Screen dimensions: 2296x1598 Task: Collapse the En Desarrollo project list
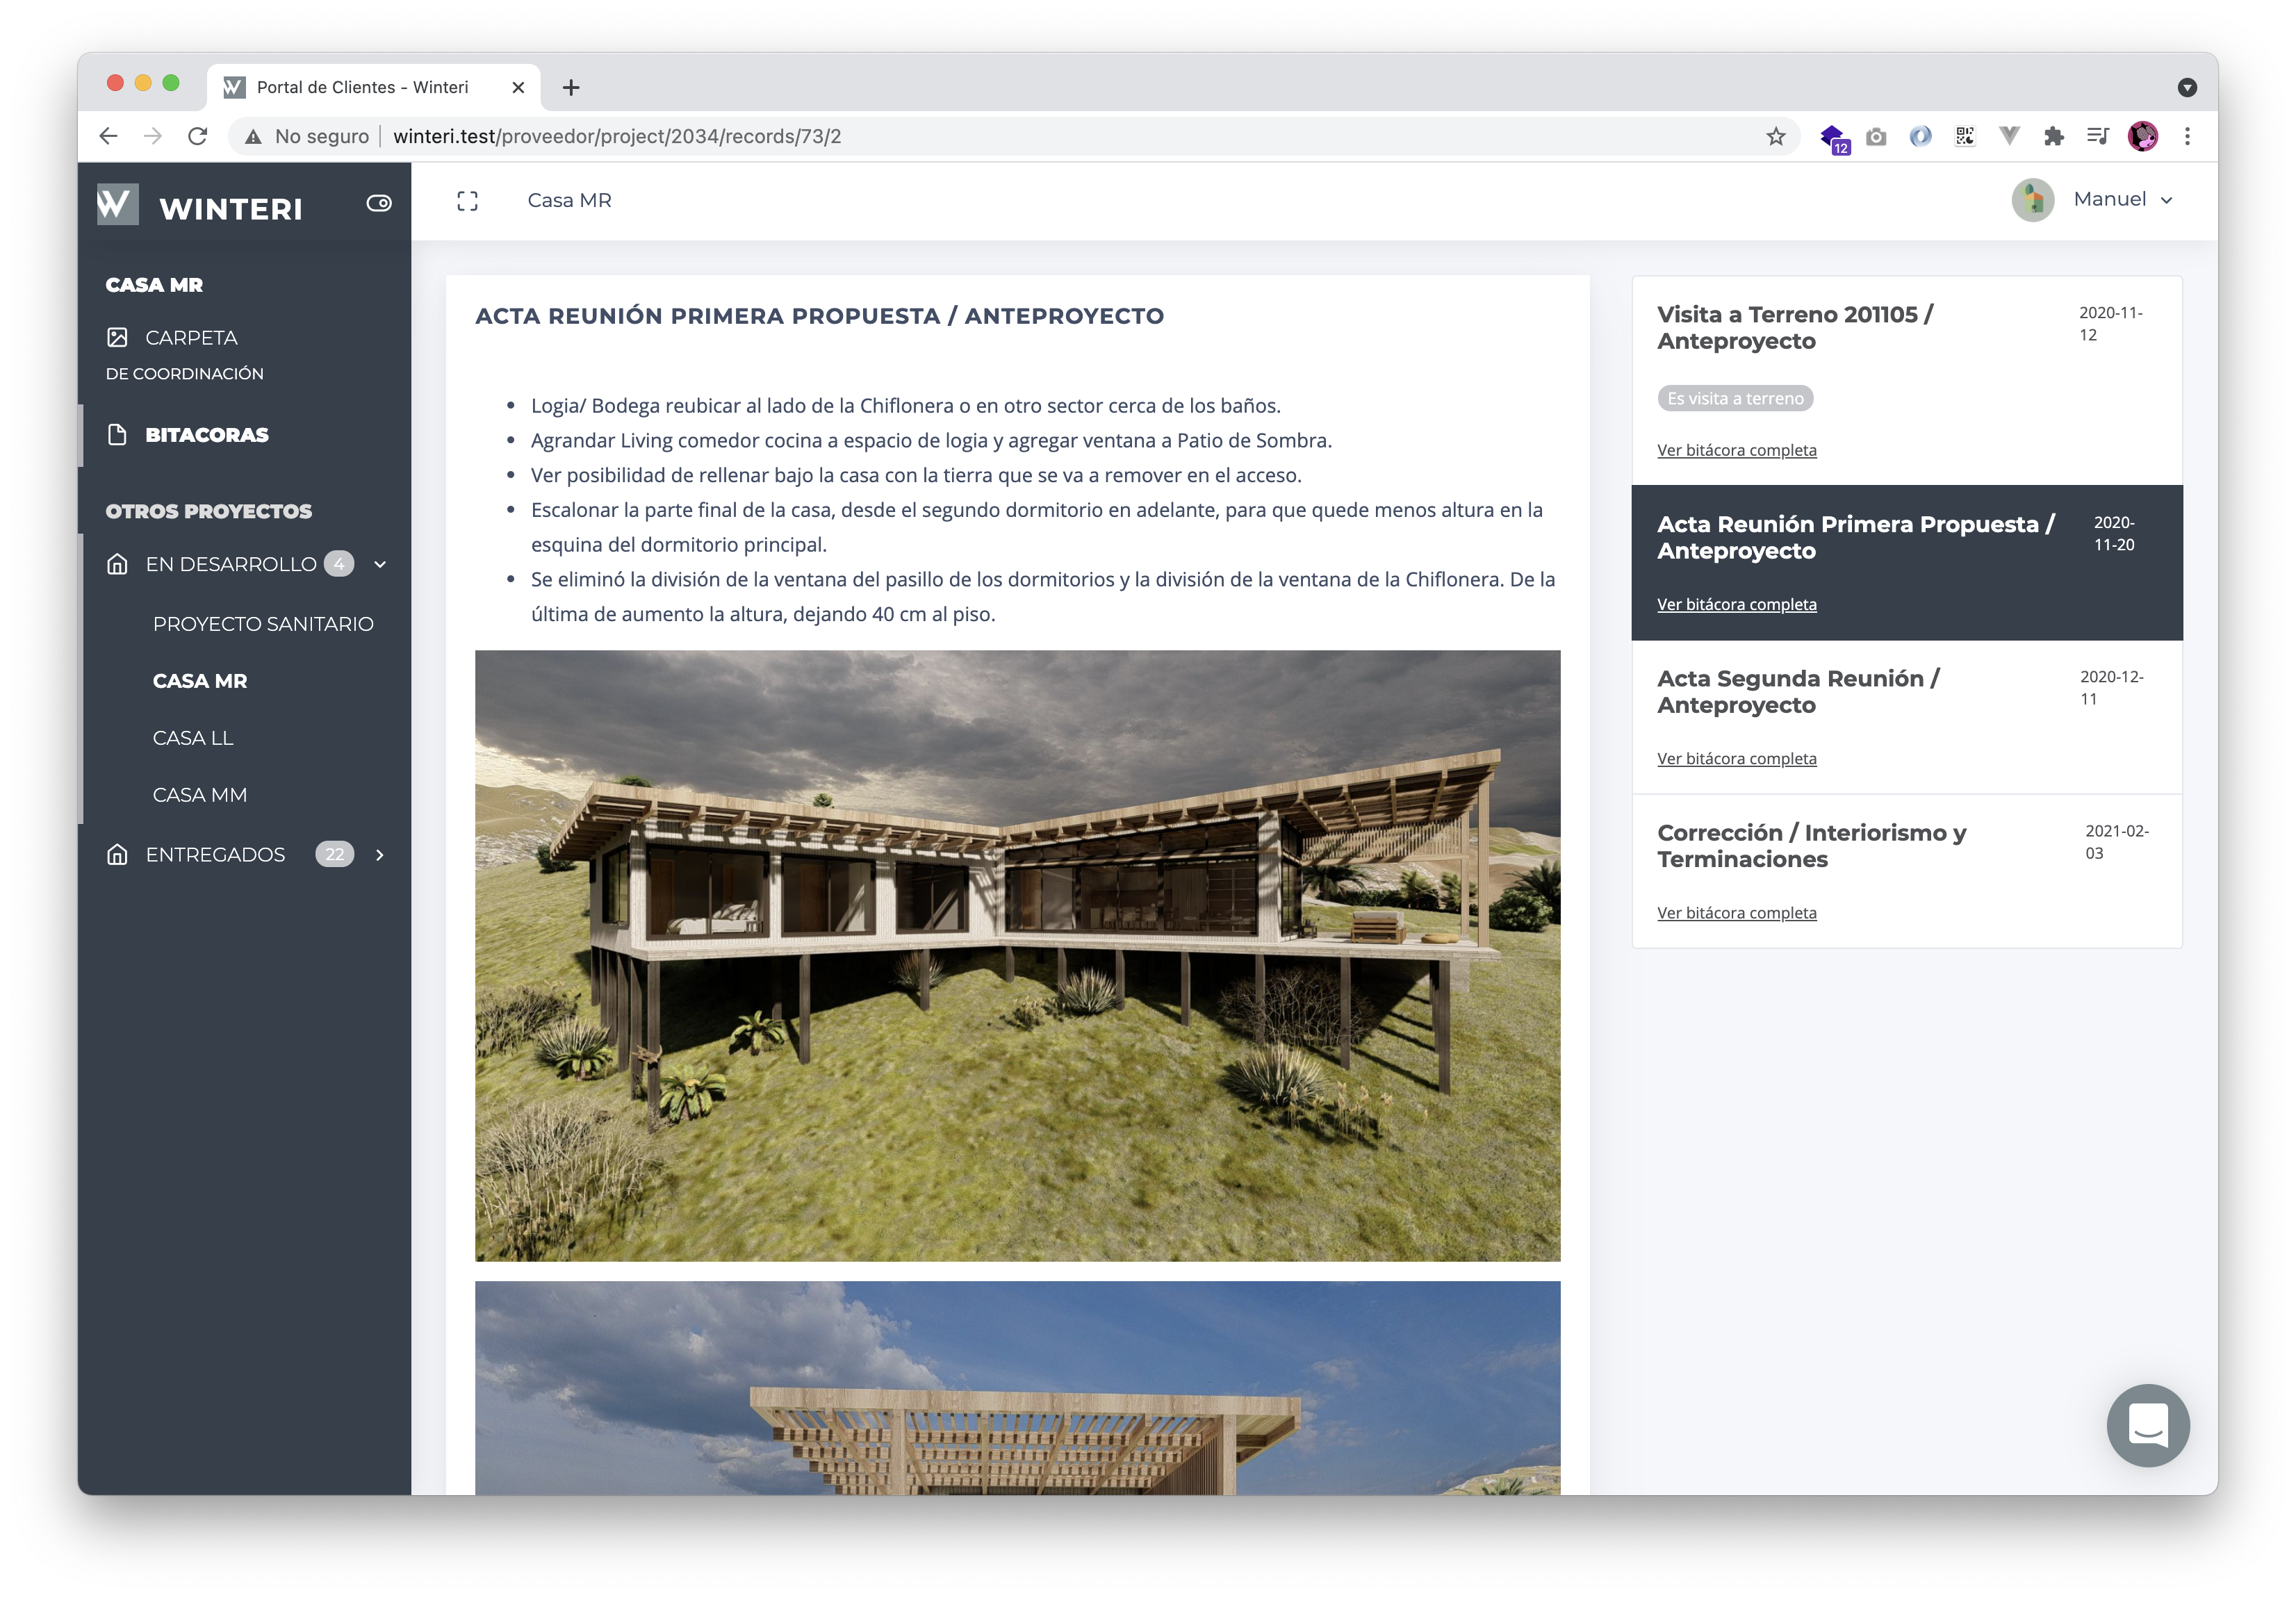380,565
